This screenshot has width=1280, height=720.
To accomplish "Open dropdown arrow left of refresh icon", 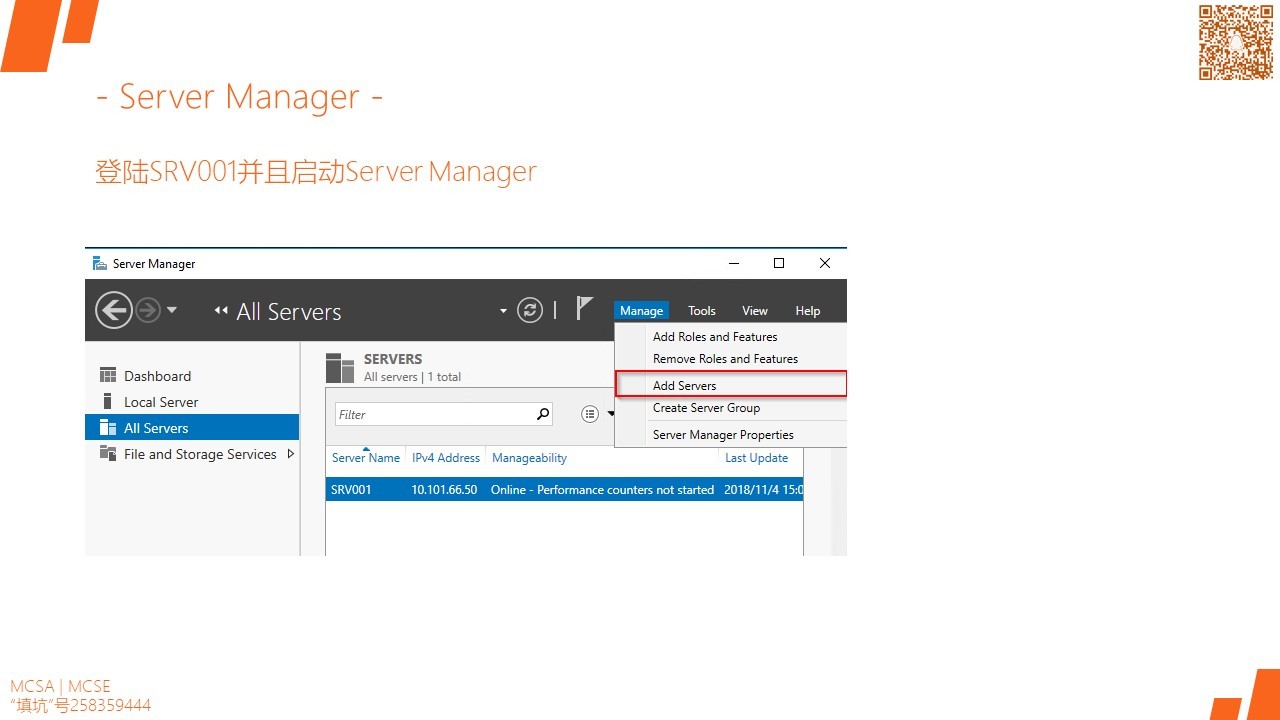I will (503, 311).
